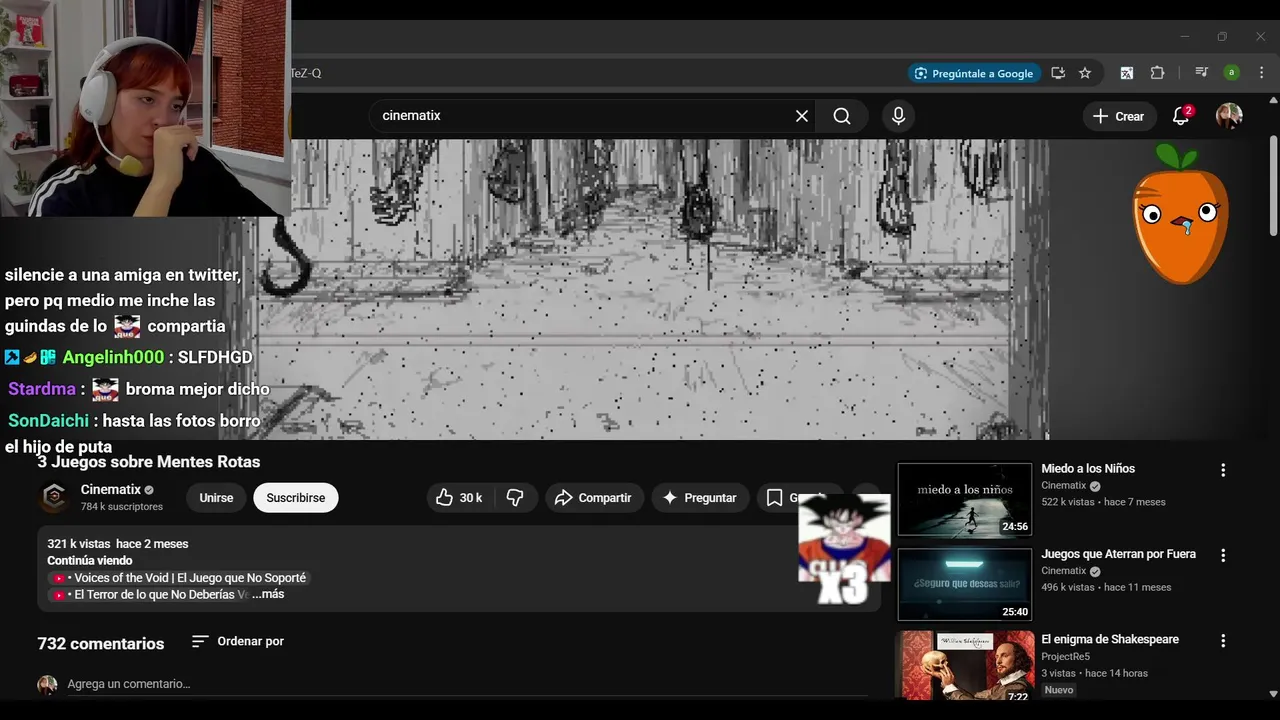This screenshot has height=720, width=1280.
Task: Open the Cinematix channel name link
Action: click(x=111, y=490)
